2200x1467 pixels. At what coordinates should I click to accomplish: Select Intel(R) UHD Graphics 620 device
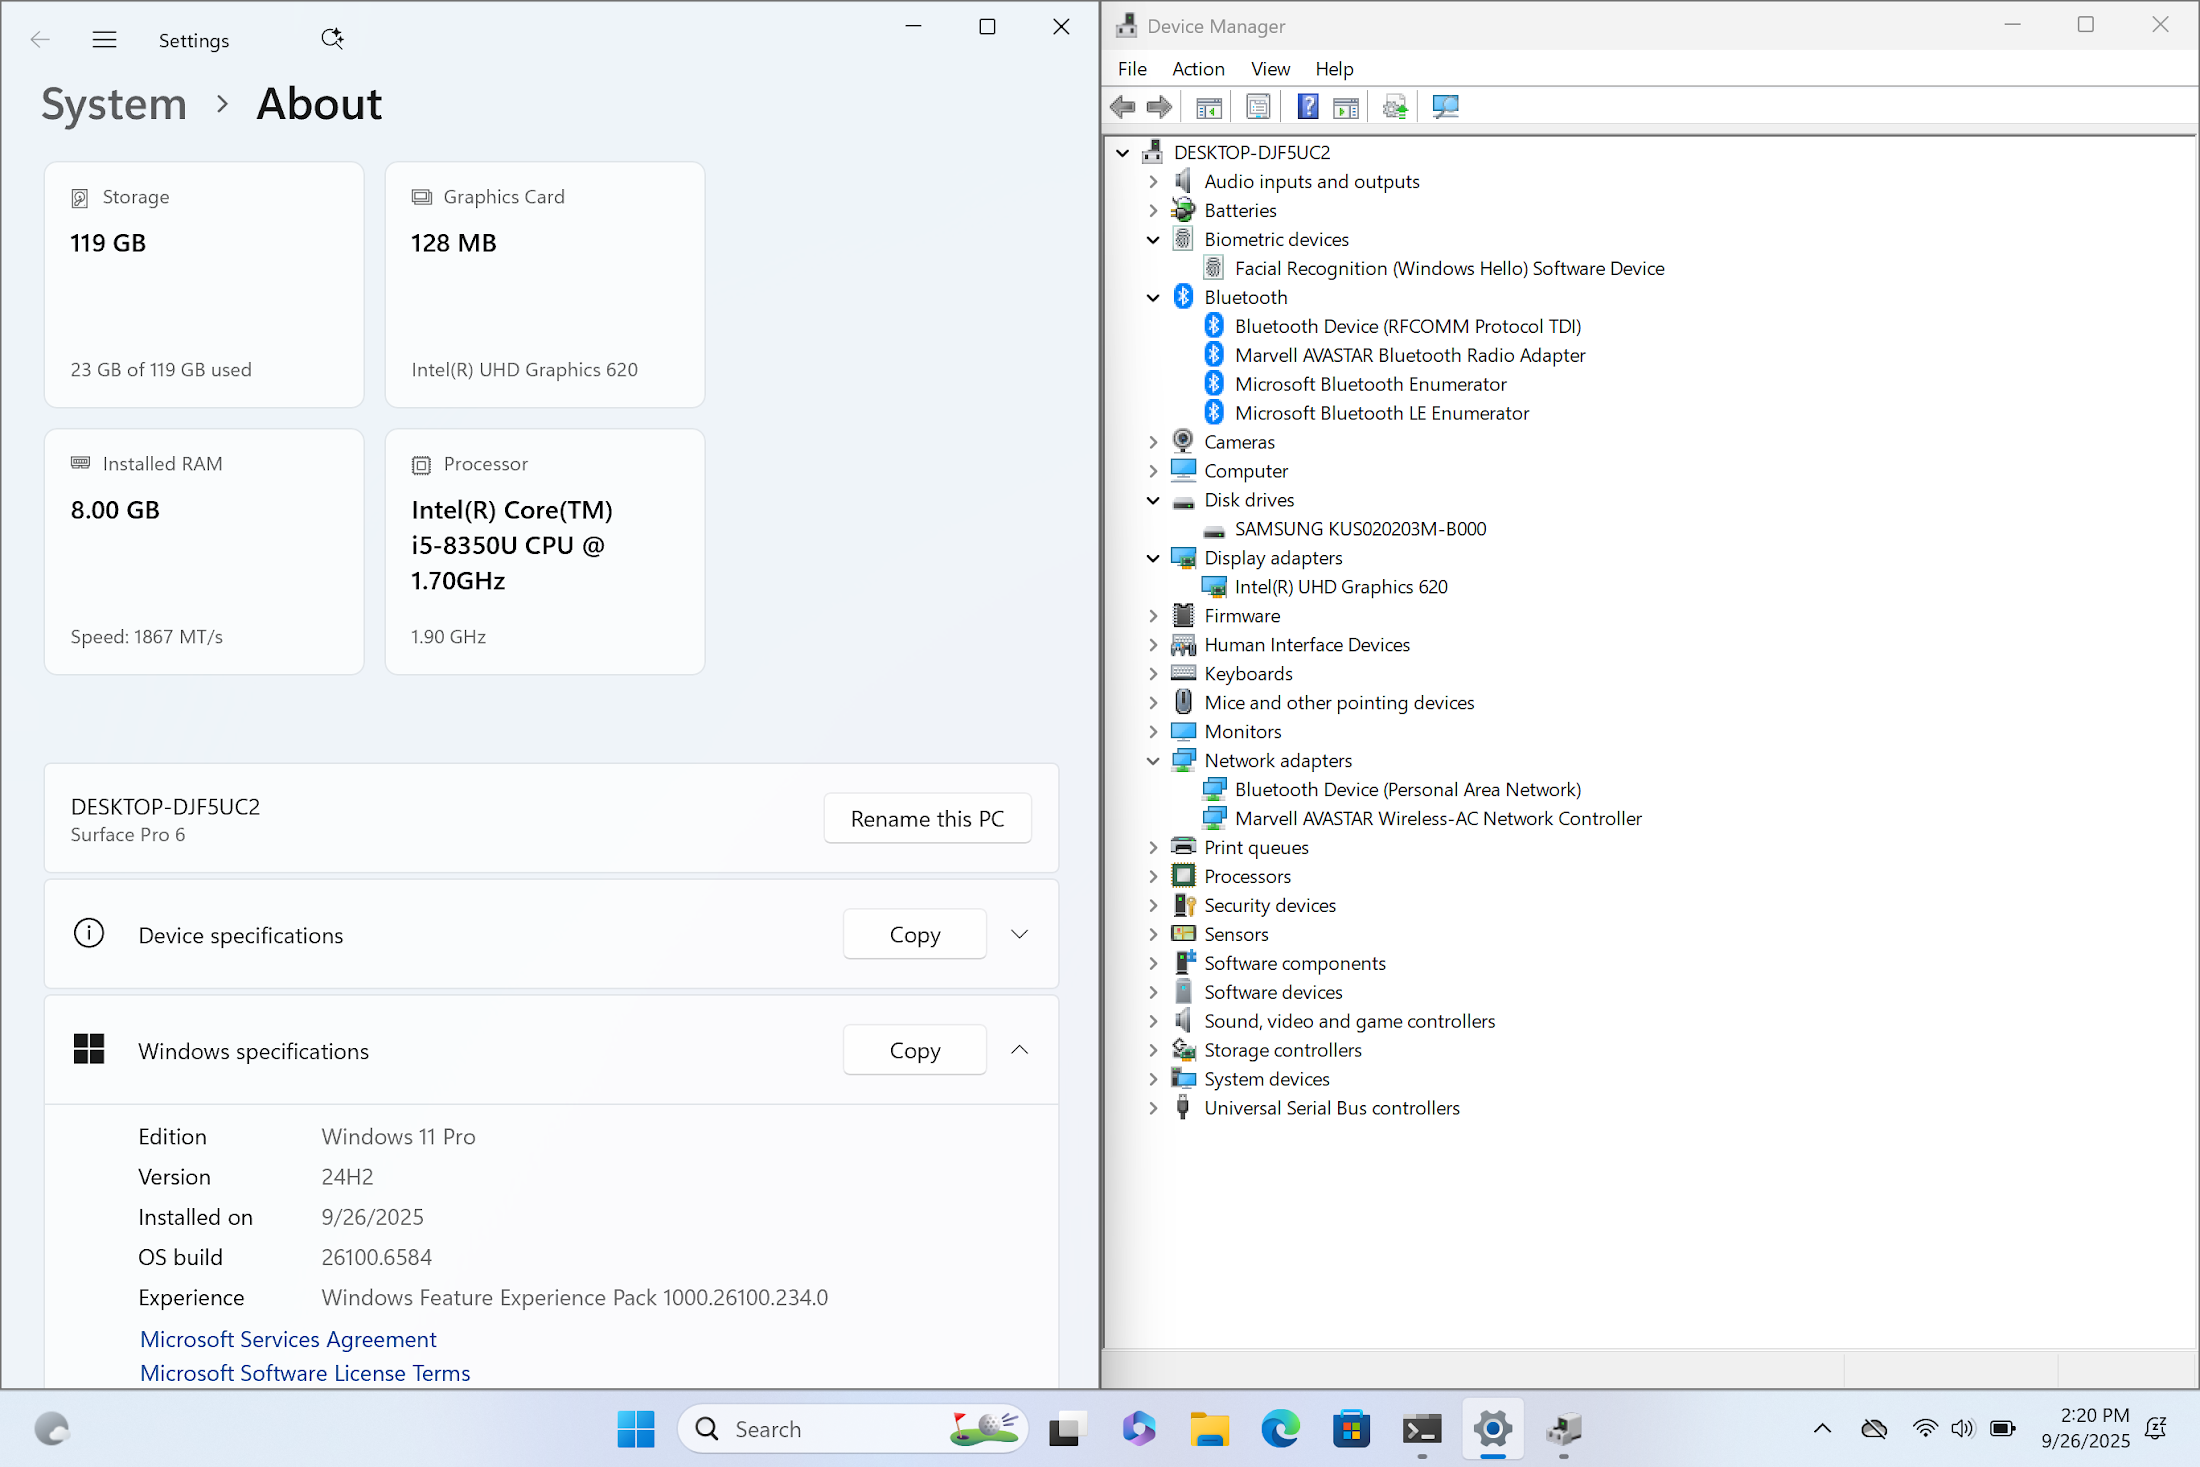[x=1340, y=587]
